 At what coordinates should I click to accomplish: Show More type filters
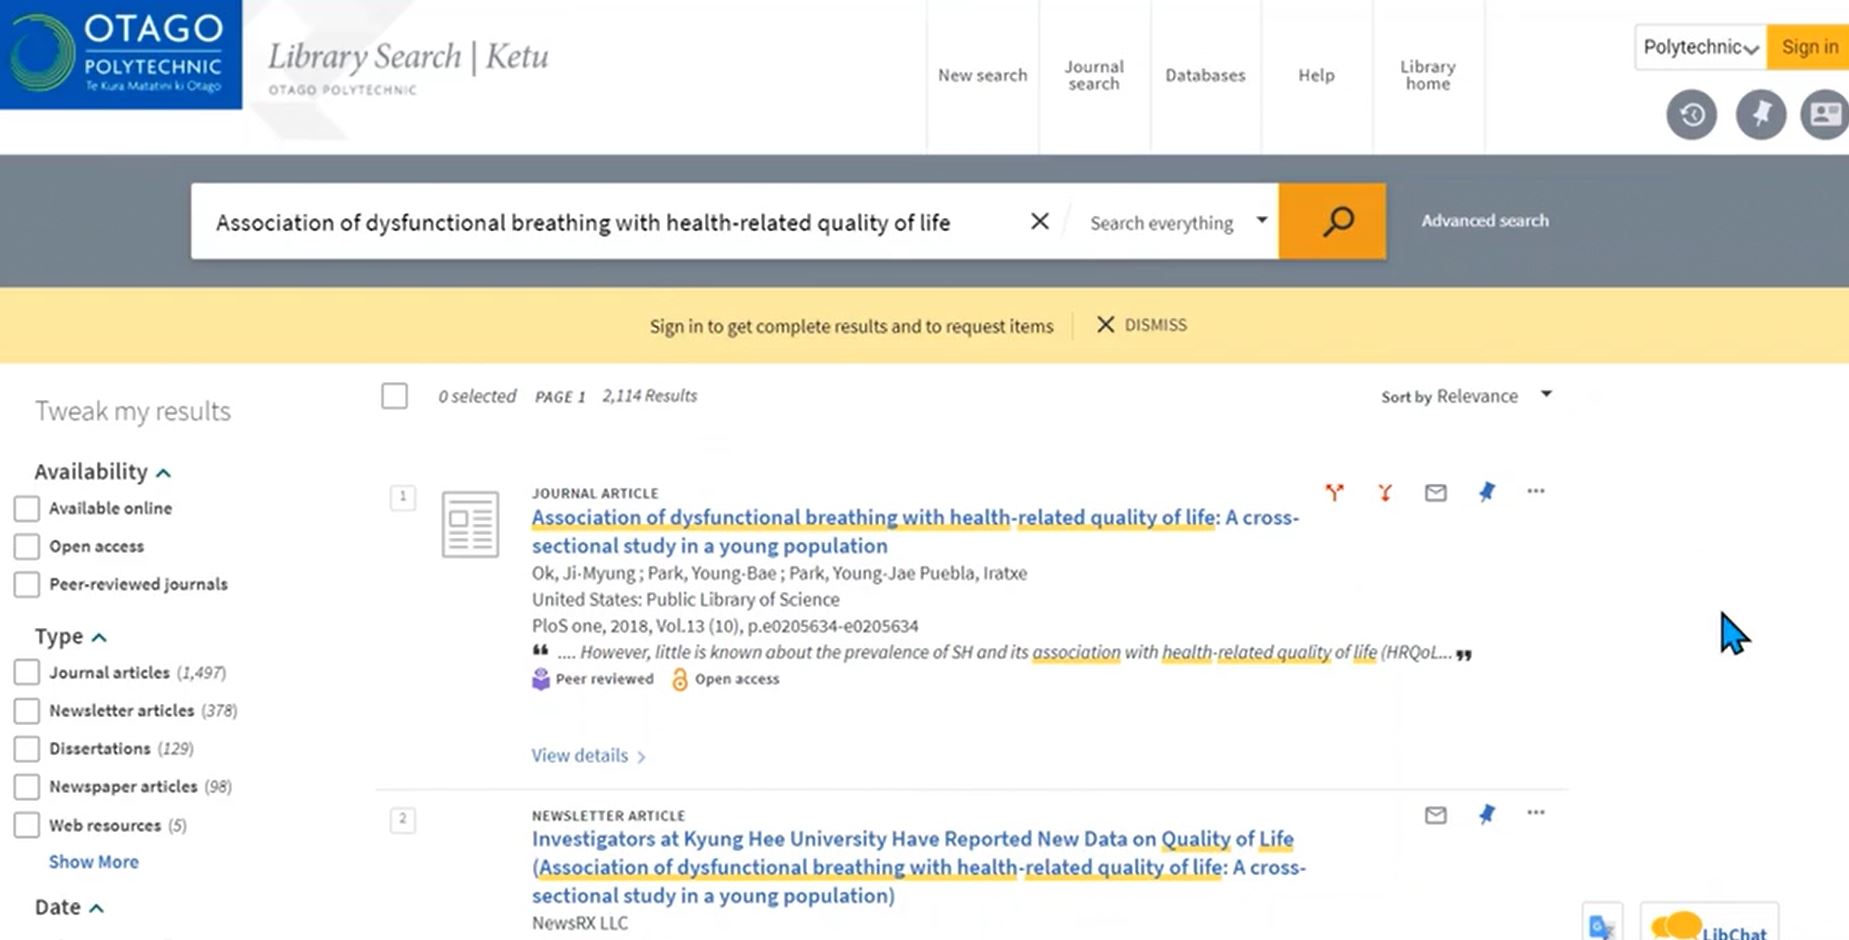tap(94, 862)
